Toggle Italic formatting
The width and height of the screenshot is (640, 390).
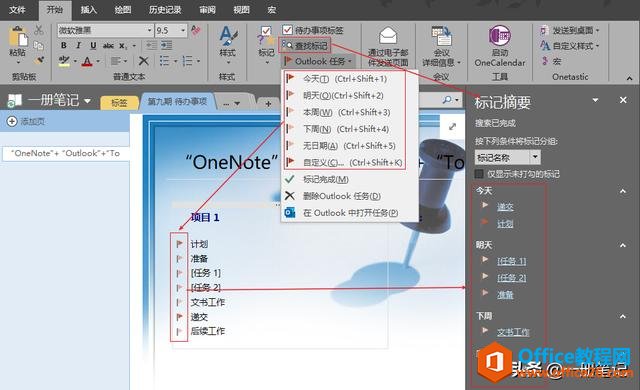(x=78, y=46)
